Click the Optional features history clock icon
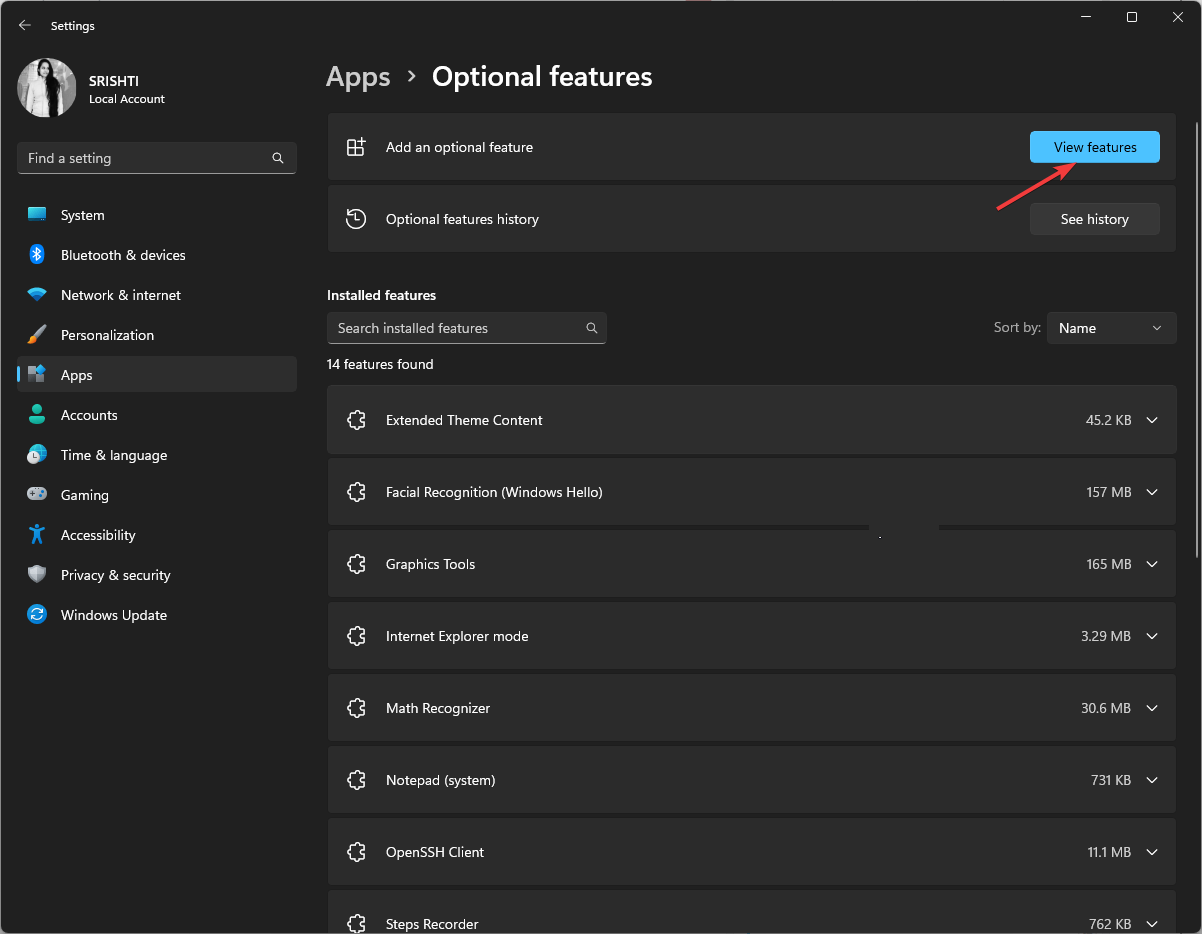Image resolution: width=1202 pixels, height=934 pixels. [356, 219]
